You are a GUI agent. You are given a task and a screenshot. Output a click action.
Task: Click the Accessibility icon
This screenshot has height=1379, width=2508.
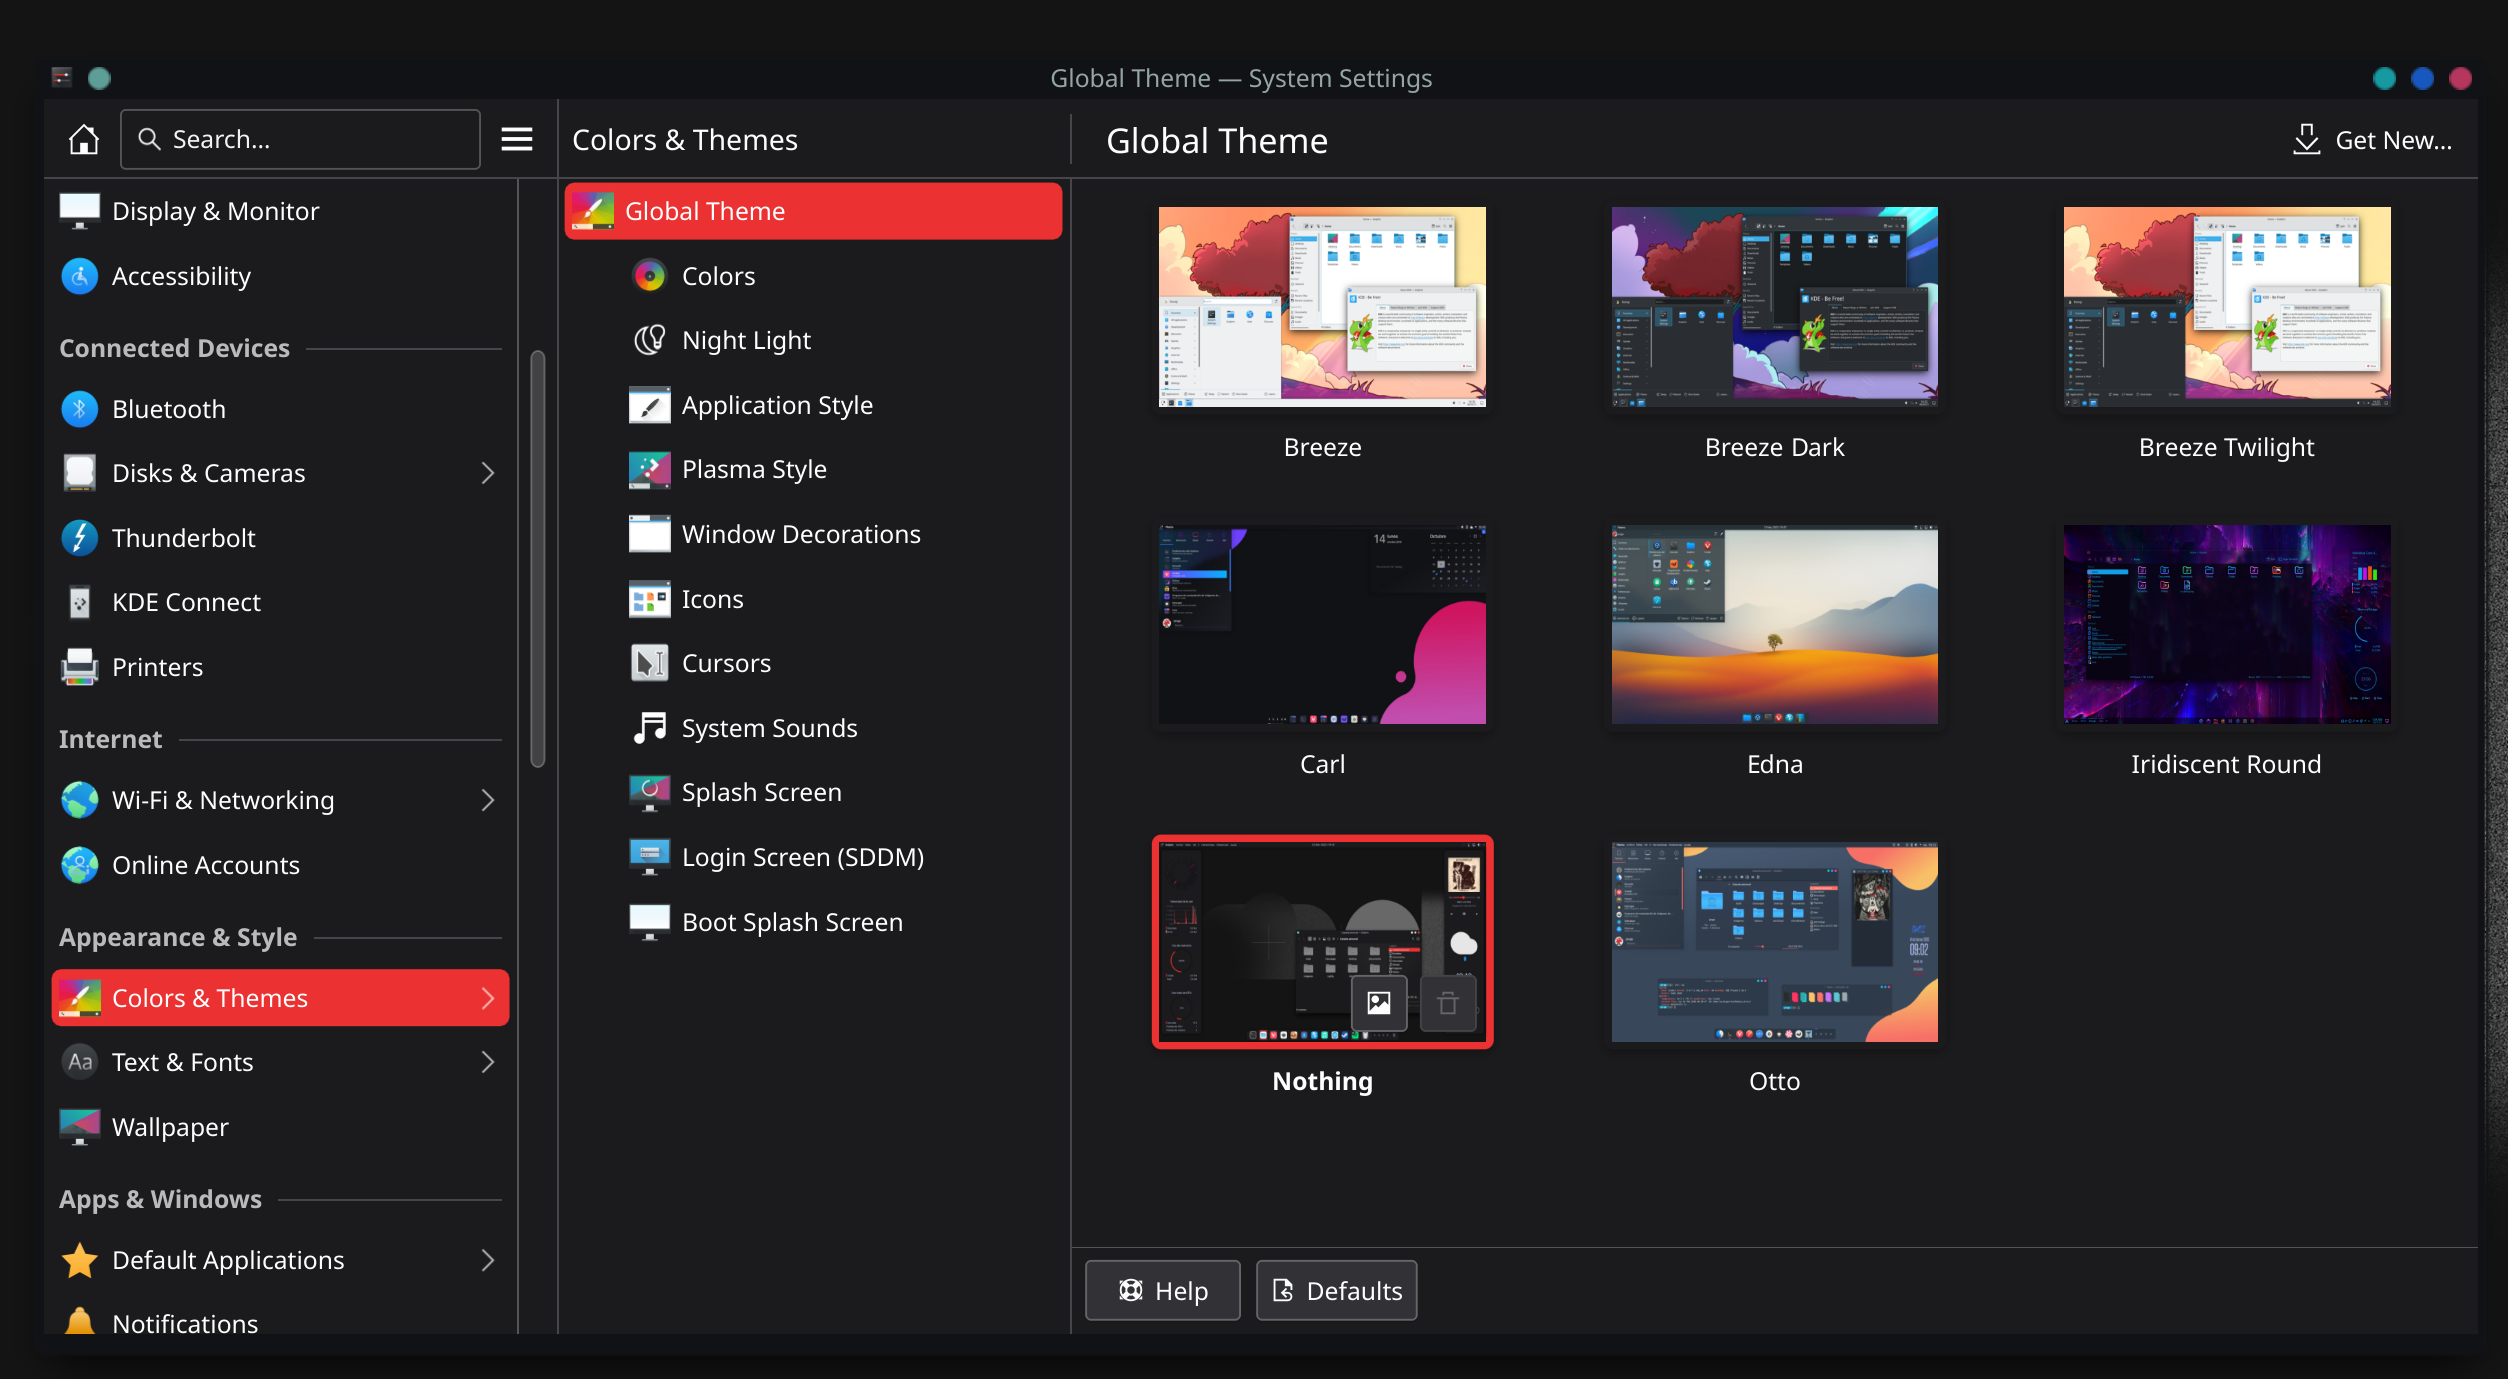pyautogui.click(x=80, y=276)
